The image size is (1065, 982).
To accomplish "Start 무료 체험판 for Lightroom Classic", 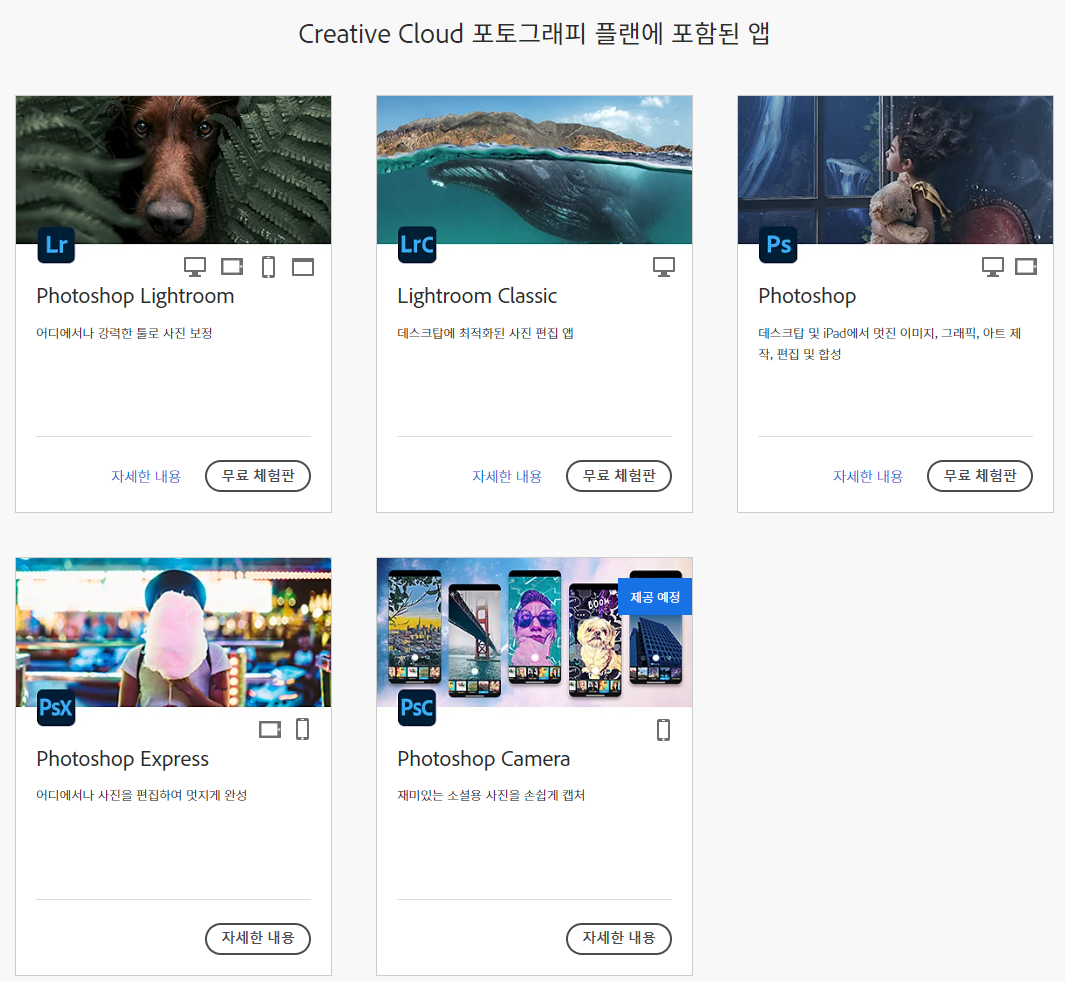I will tap(619, 476).
